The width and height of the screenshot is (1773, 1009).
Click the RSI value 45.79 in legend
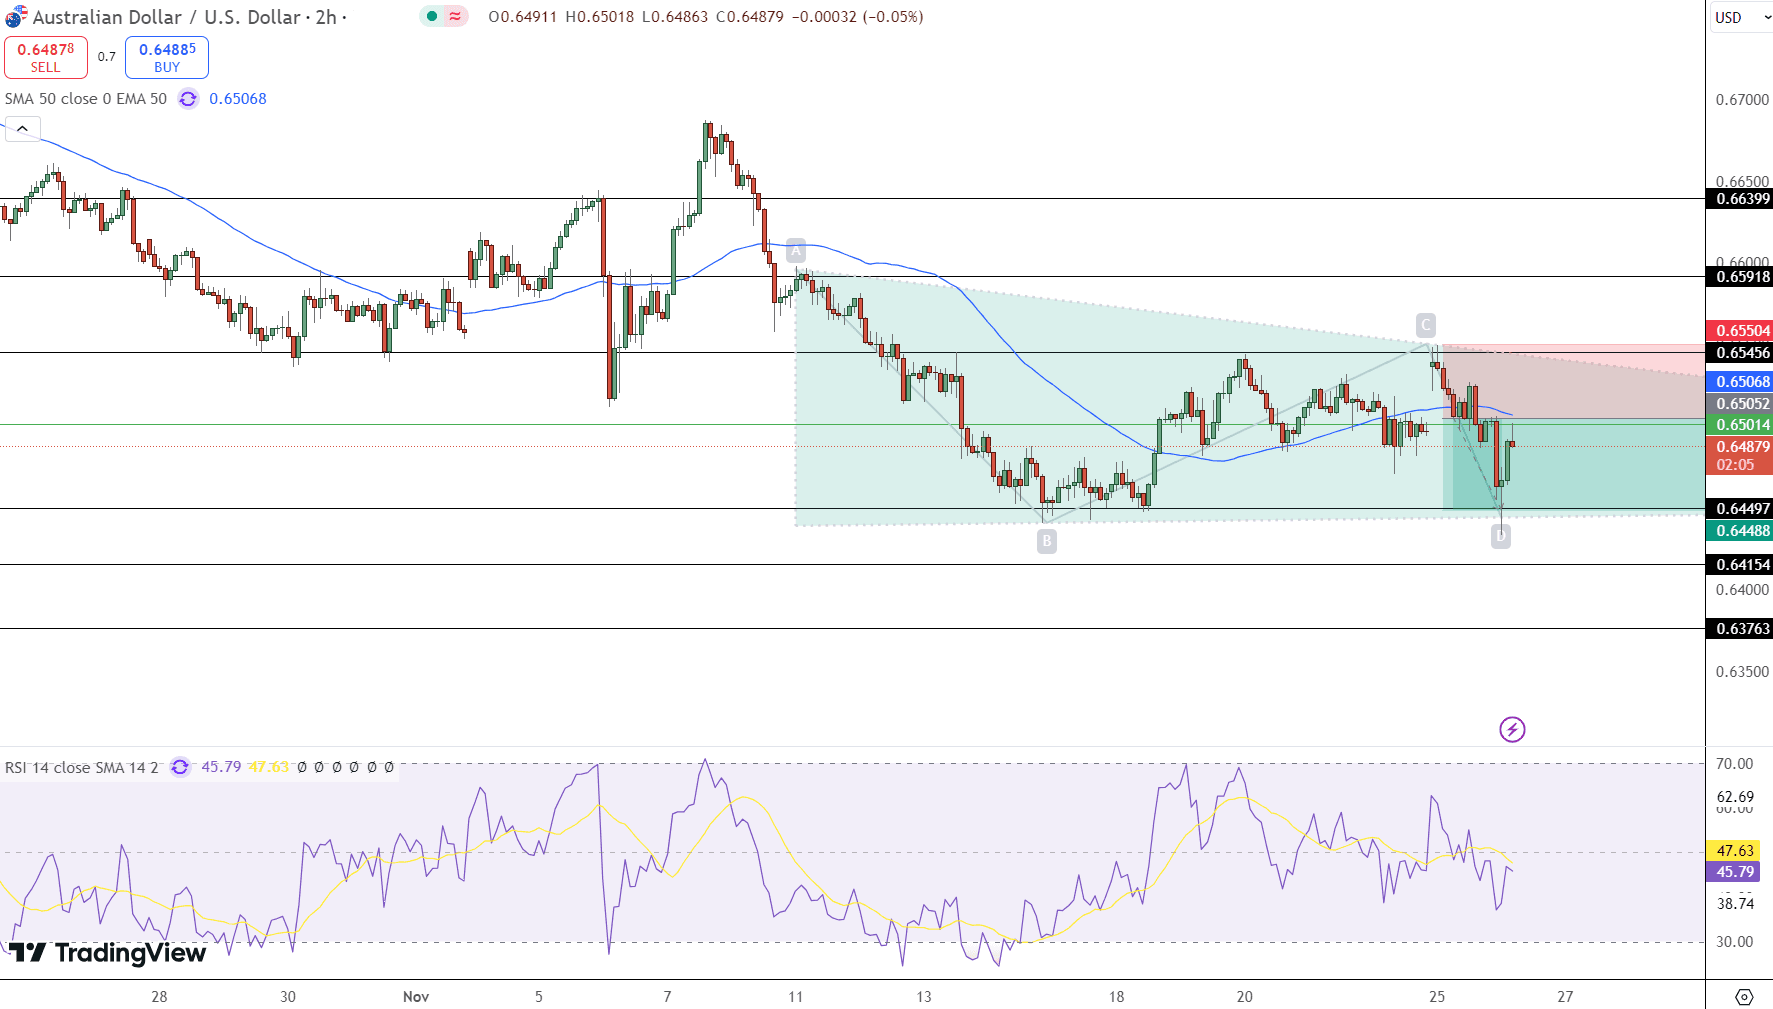pos(221,767)
